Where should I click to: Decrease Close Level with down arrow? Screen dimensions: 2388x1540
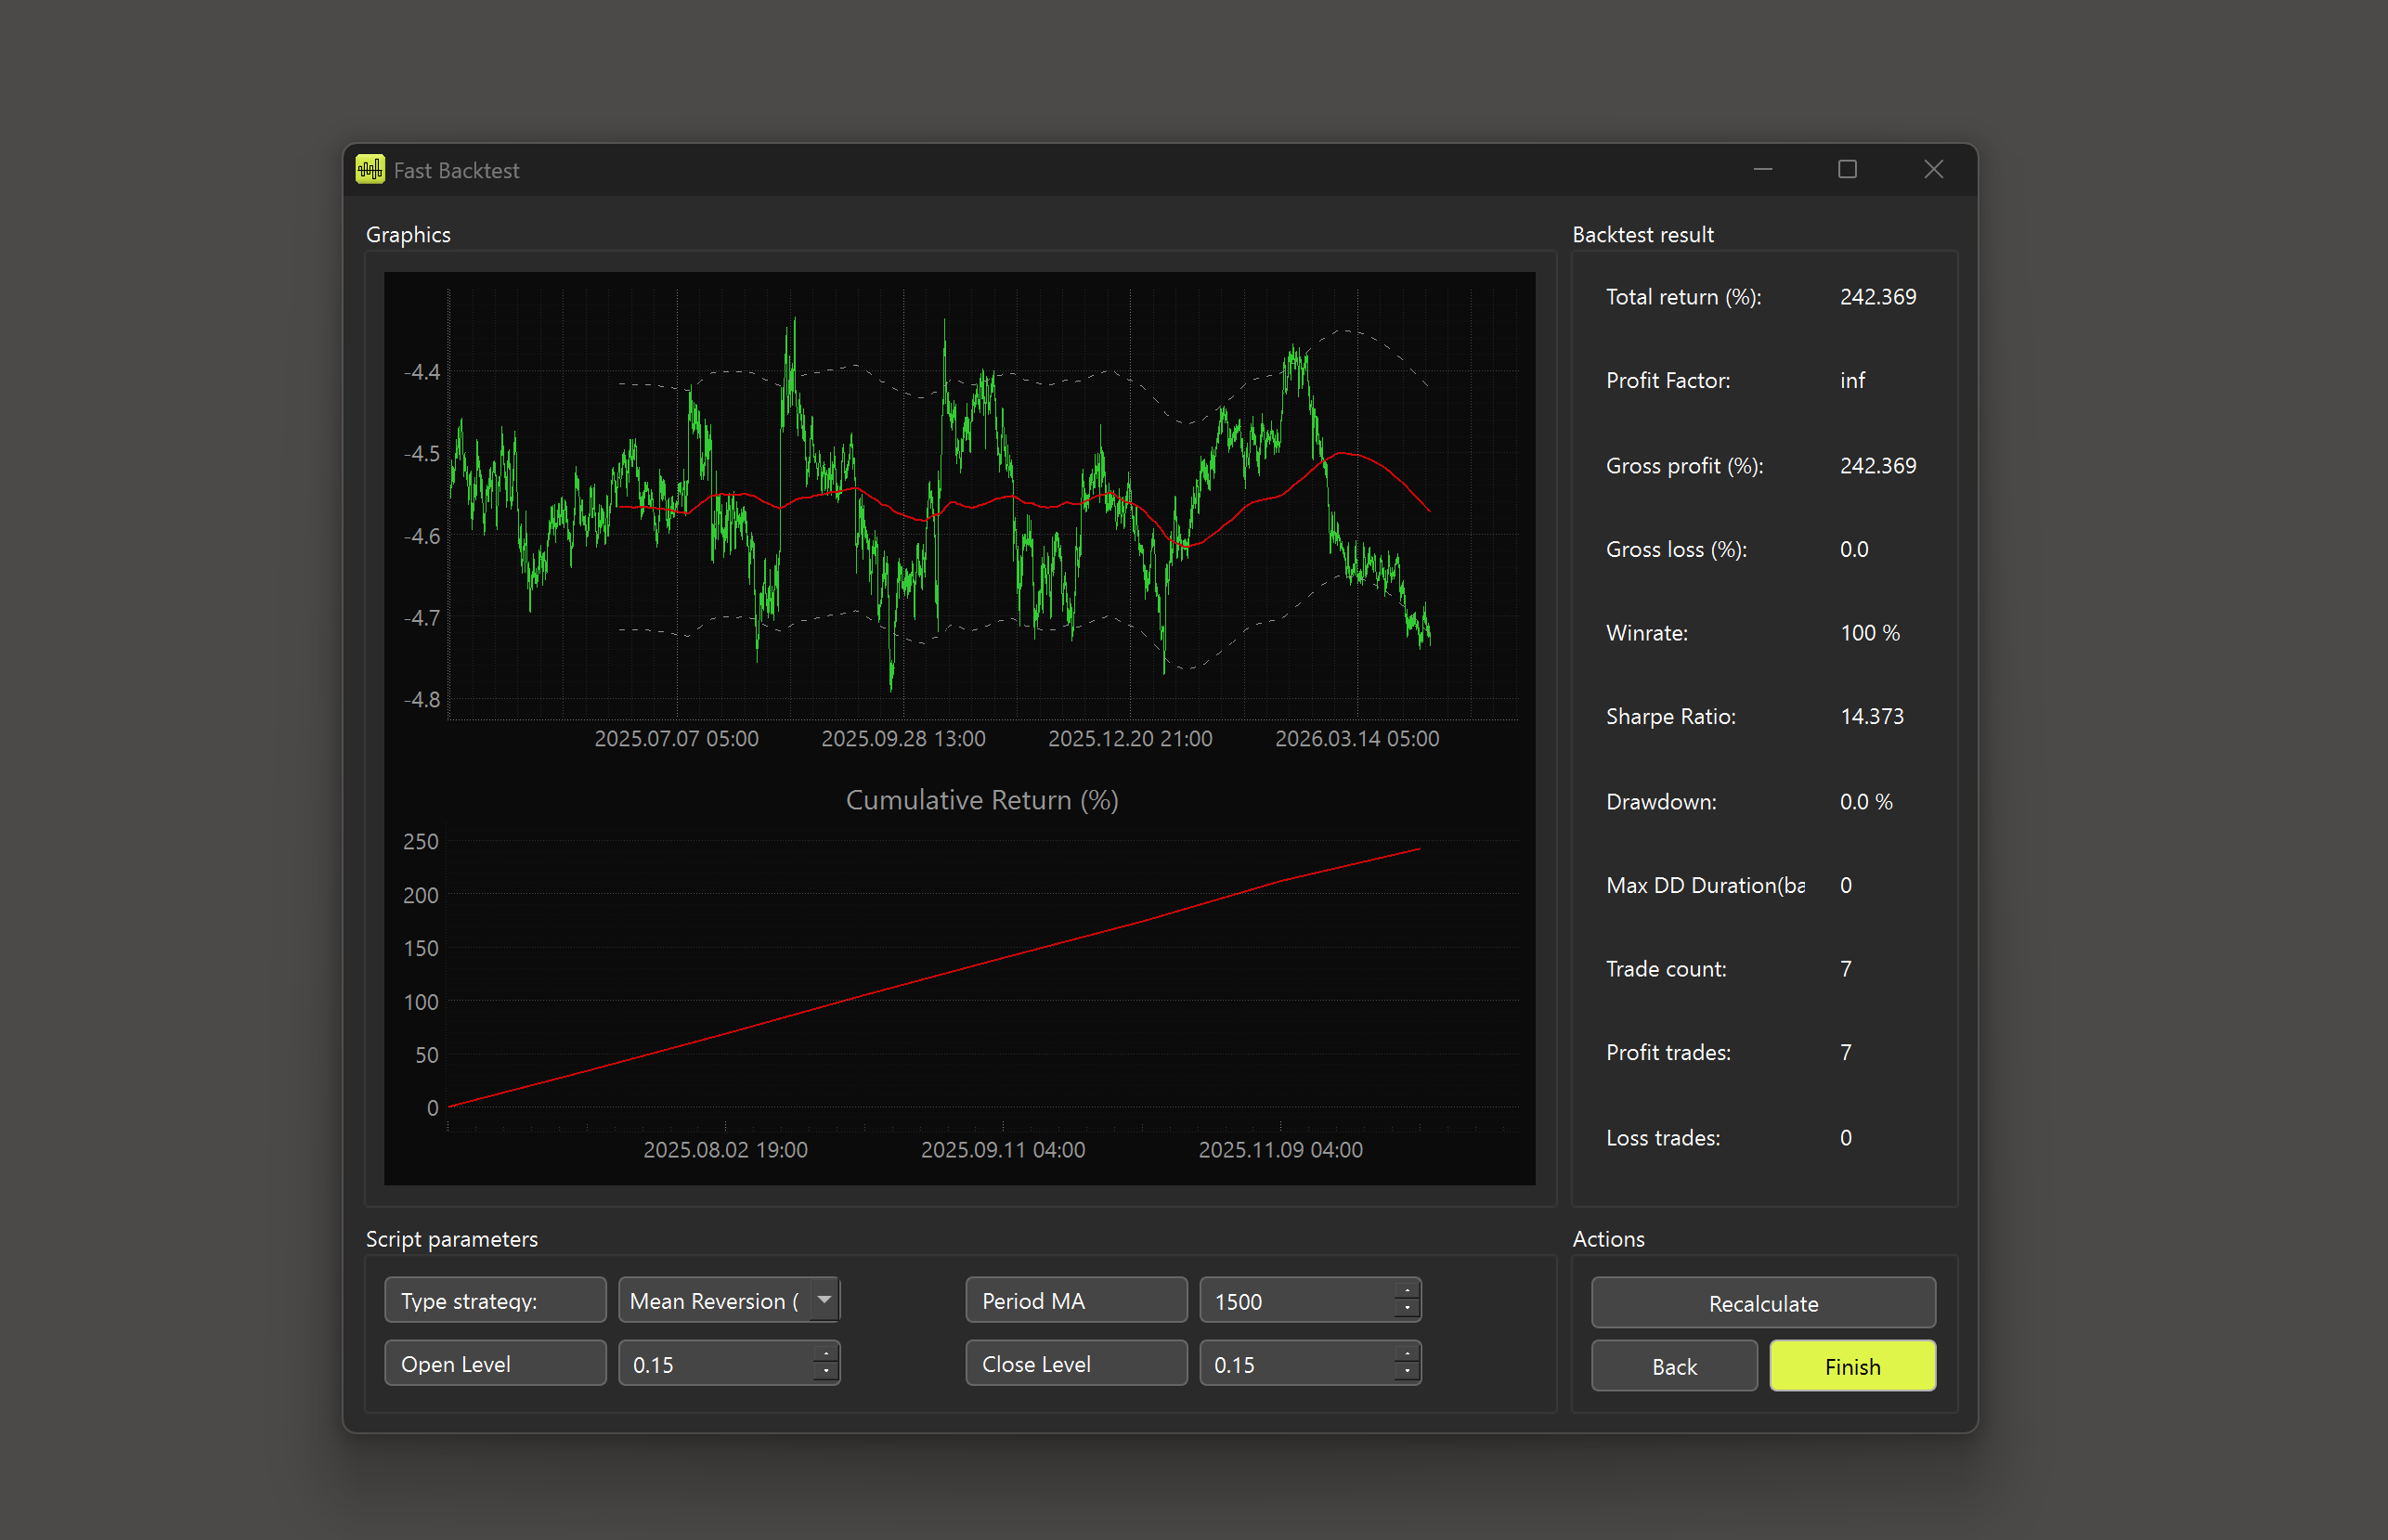pyautogui.click(x=1407, y=1373)
